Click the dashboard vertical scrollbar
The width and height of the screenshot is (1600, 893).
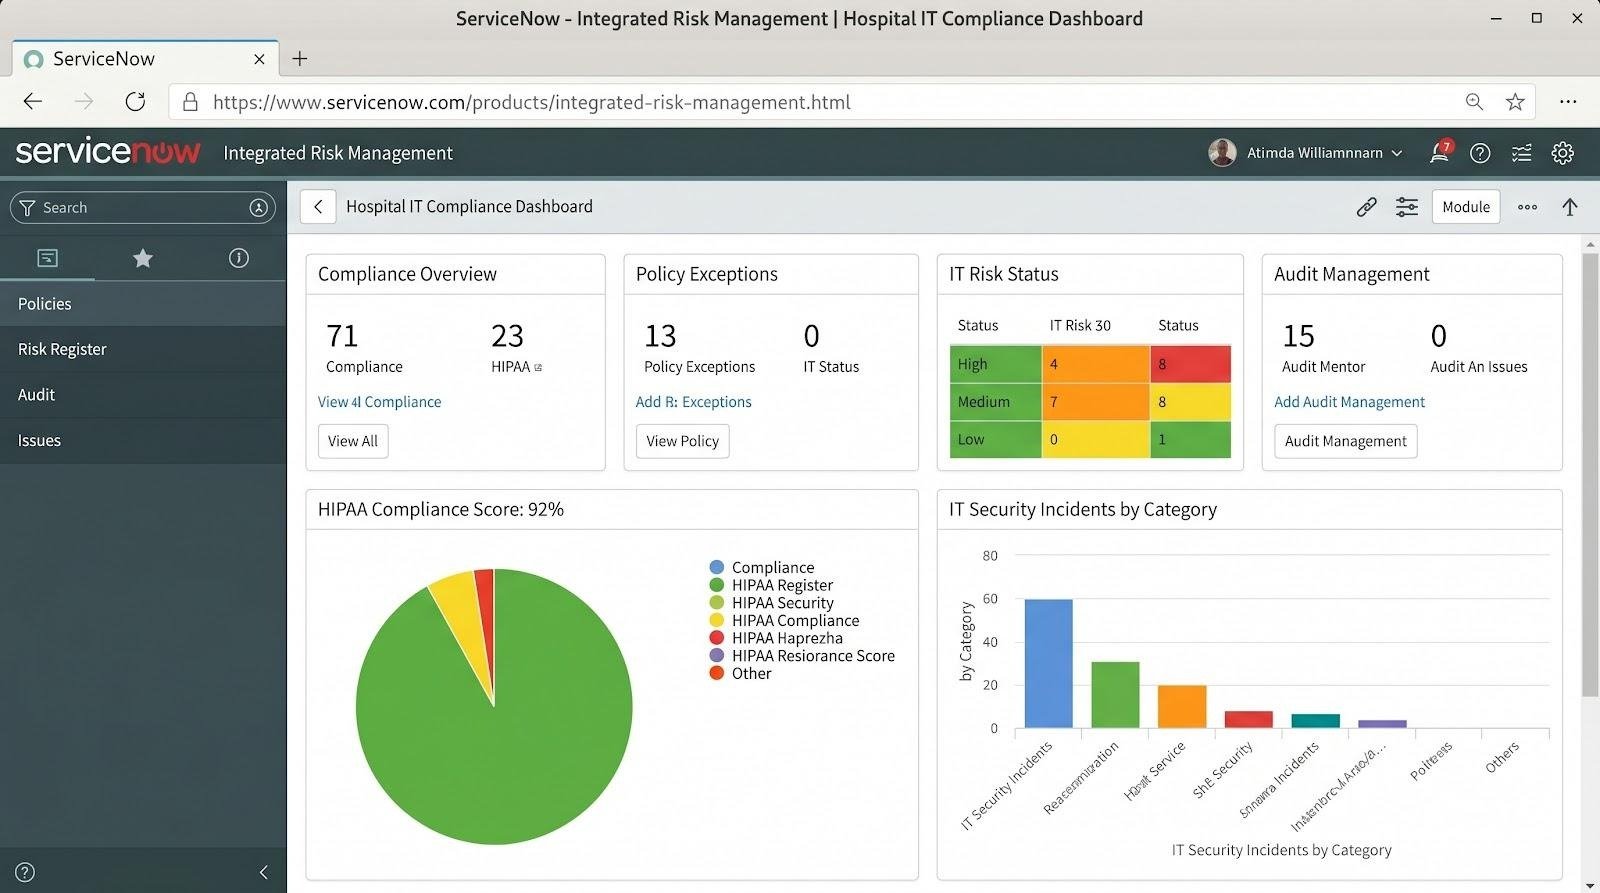click(x=1590, y=475)
